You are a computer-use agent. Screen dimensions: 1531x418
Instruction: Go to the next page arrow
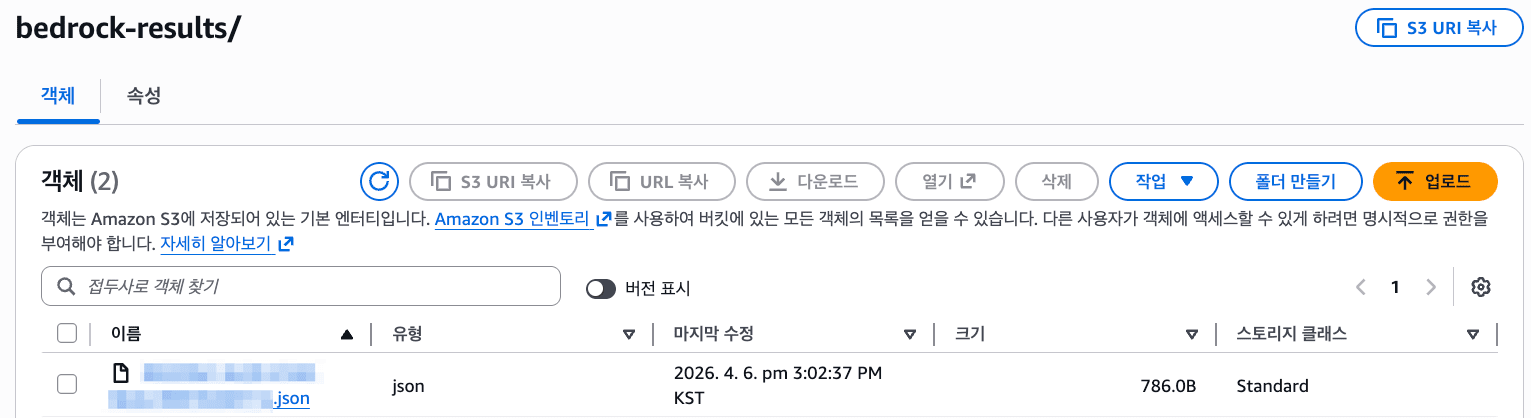pyautogui.click(x=1431, y=288)
